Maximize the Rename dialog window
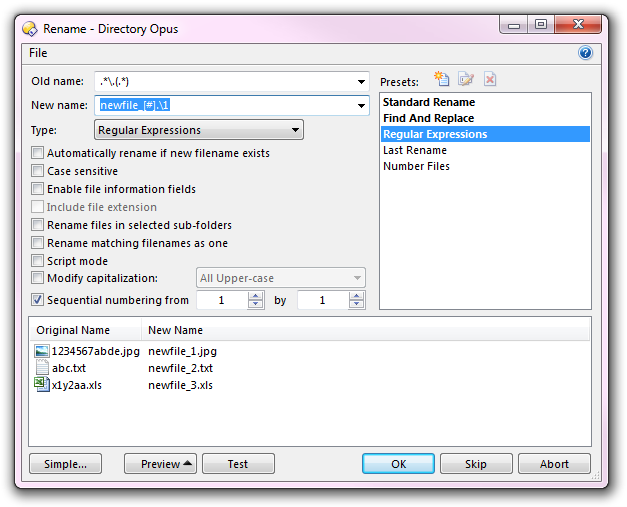Image resolution: width=627 pixels, height=507 pixels. (541, 24)
